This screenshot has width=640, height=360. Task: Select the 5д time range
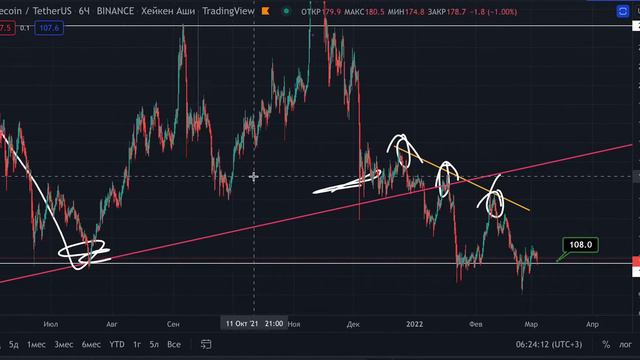click(x=13, y=344)
